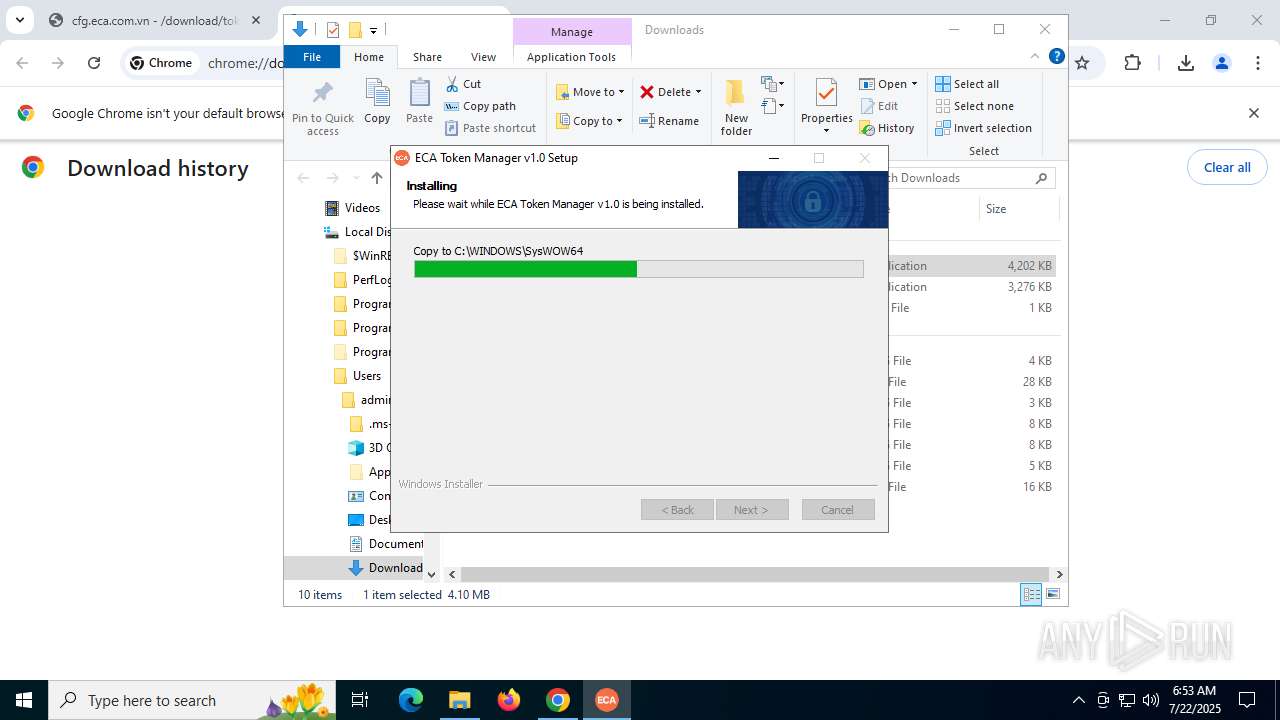Click ECA installer taskbar icon
The height and width of the screenshot is (720, 1280).
tap(607, 700)
